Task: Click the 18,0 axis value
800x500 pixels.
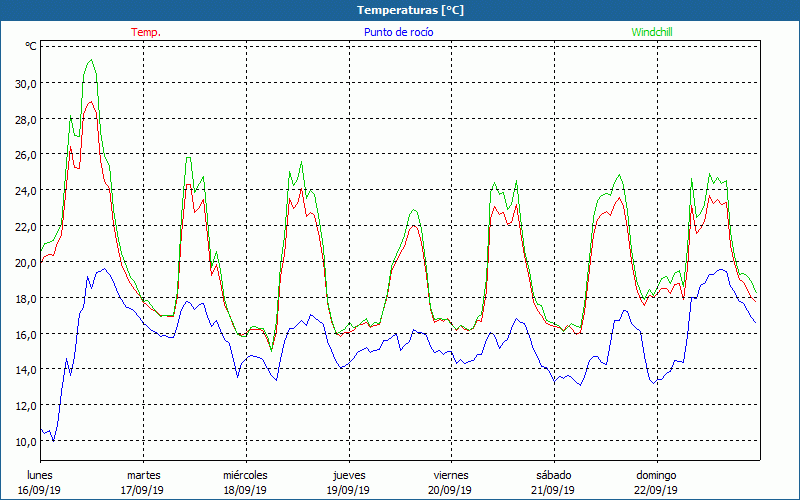Action: tap(26, 298)
